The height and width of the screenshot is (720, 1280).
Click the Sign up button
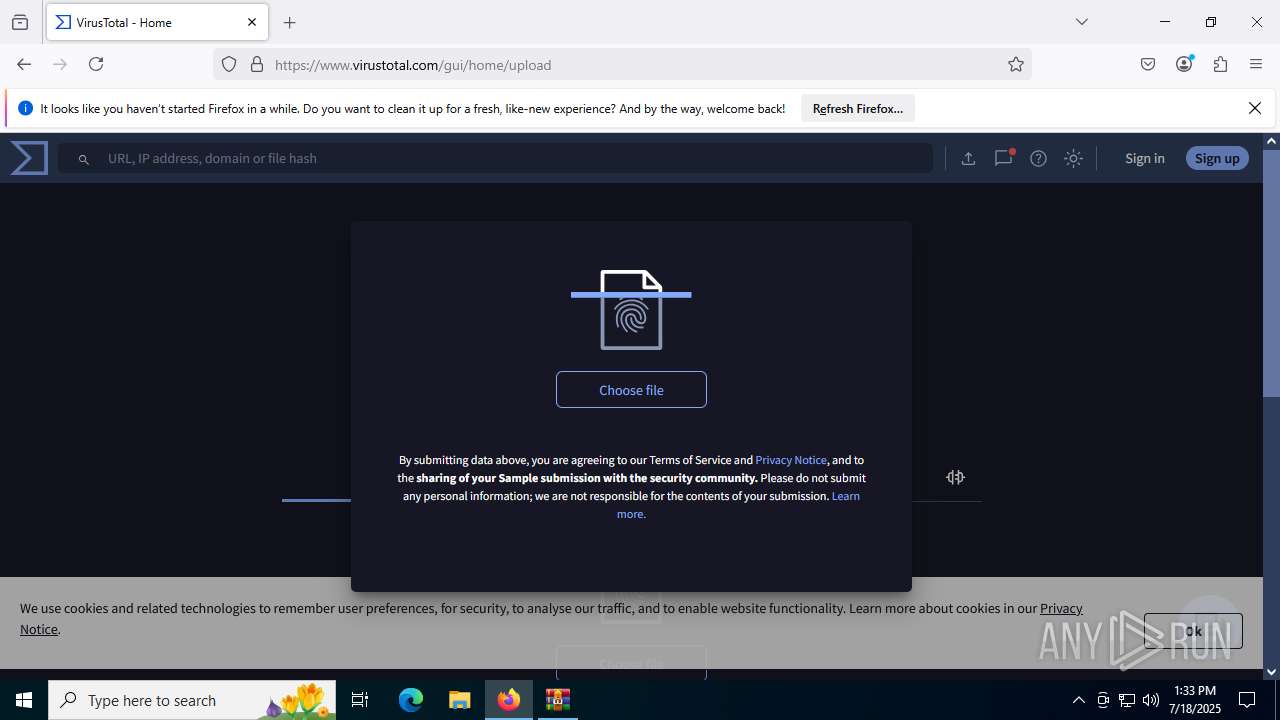pyautogui.click(x=1217, y=158)
